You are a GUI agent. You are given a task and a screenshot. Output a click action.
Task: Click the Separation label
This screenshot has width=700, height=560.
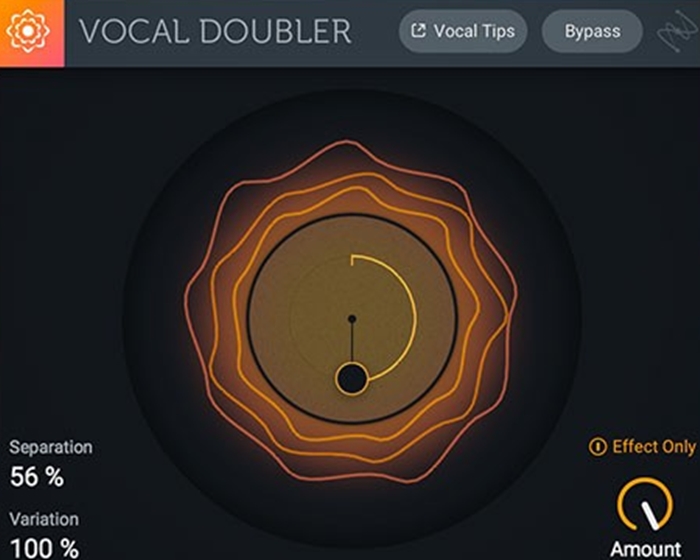(51, 447)
